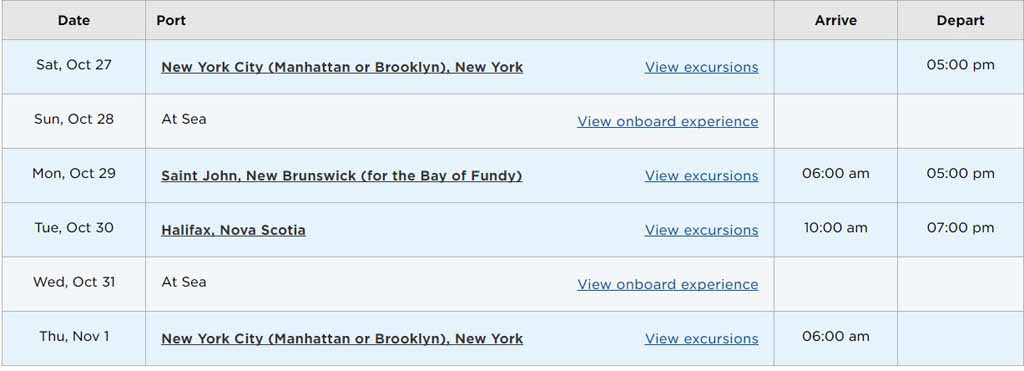View onboard experience for Wed, Oct 31
Screen dimensions: 1024x371
(x=667, y=284)
